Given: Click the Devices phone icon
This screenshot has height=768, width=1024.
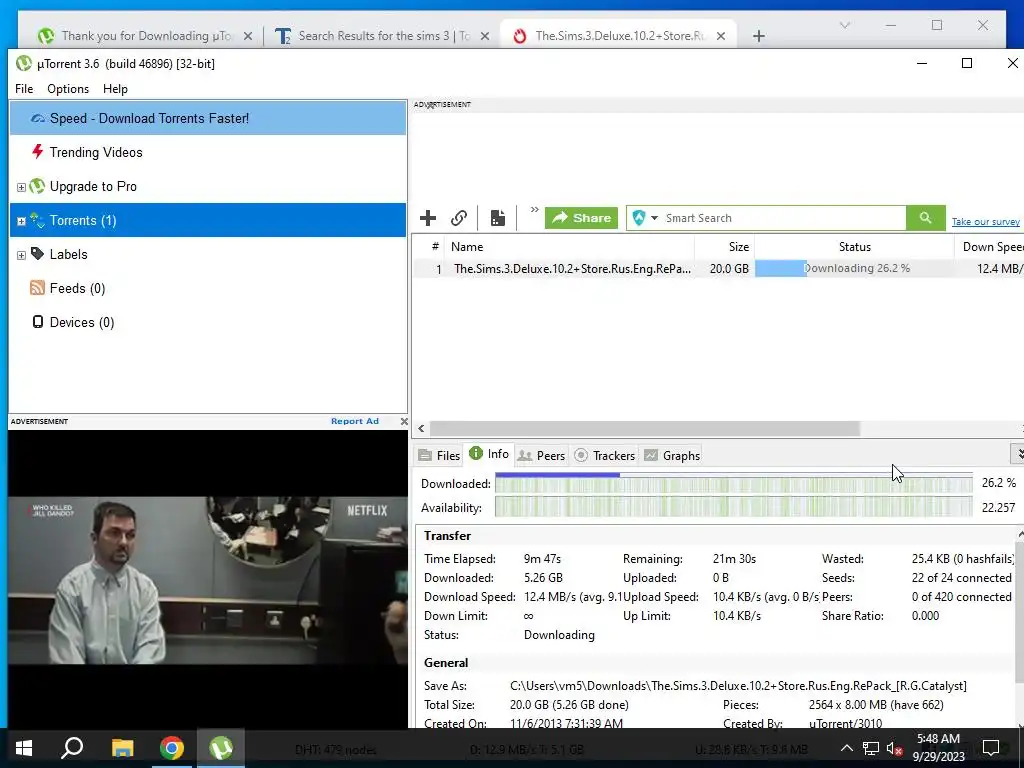Looking at the screenshot, I should click(x=38, y=322).
